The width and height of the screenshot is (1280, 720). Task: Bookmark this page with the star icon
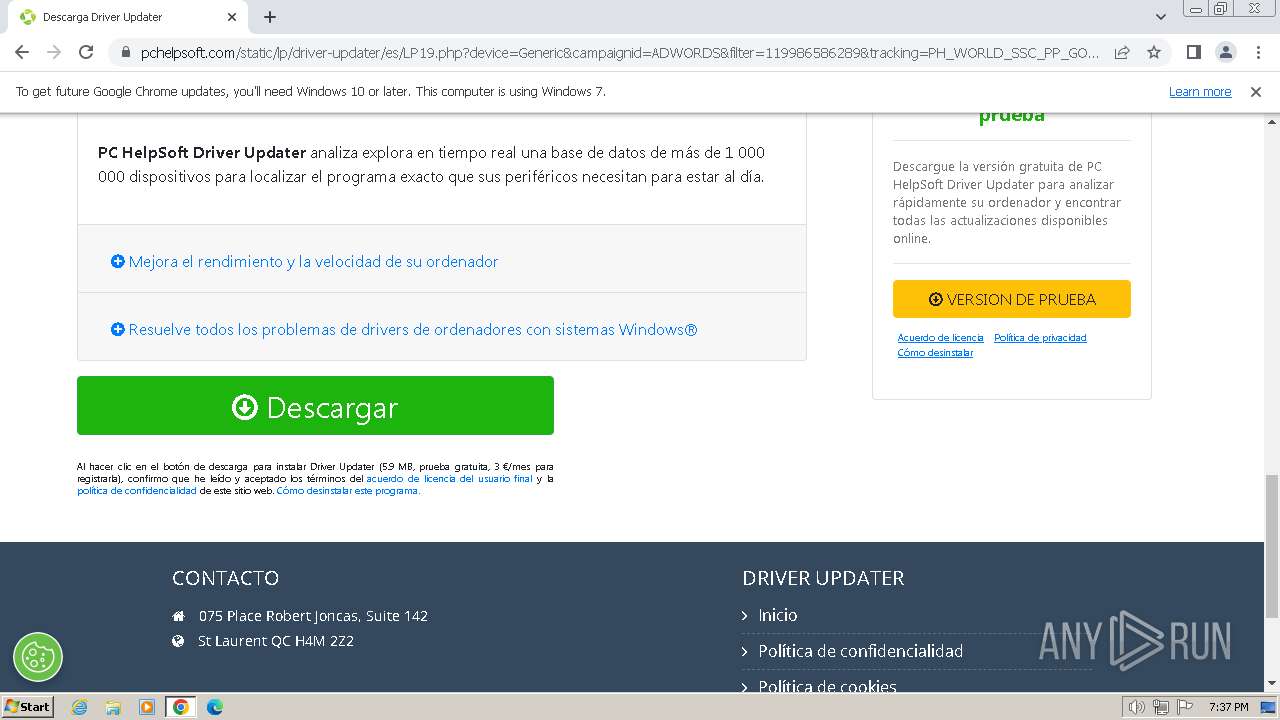[1154, 52]
